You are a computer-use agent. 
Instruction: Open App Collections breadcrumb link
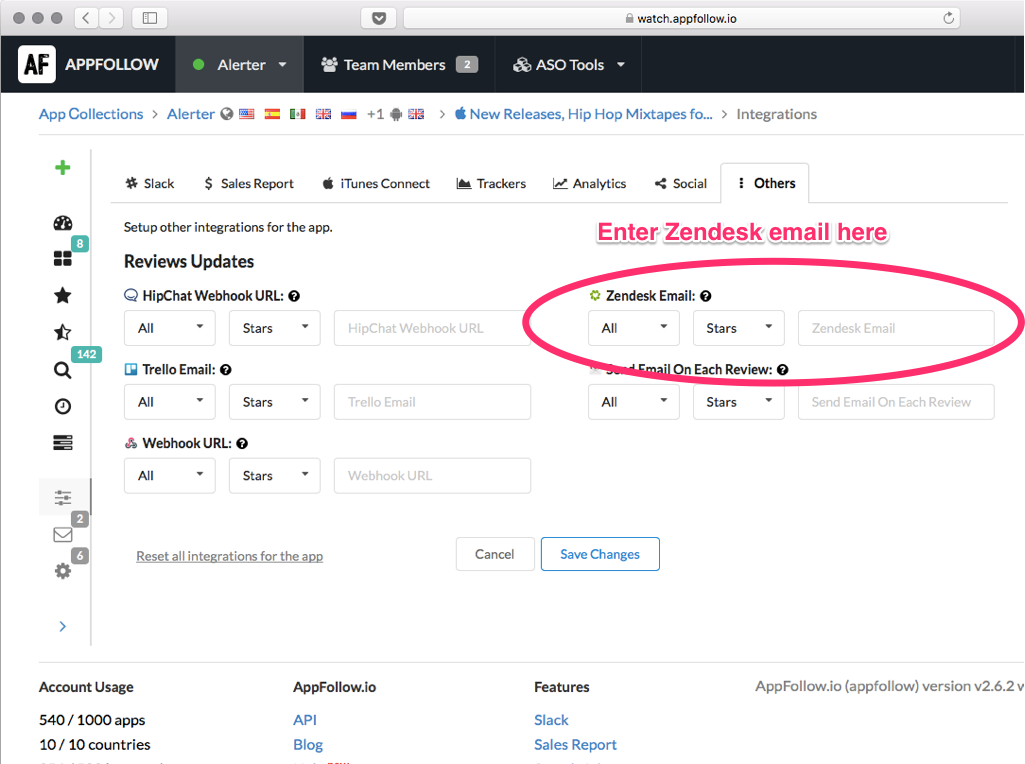91,114
